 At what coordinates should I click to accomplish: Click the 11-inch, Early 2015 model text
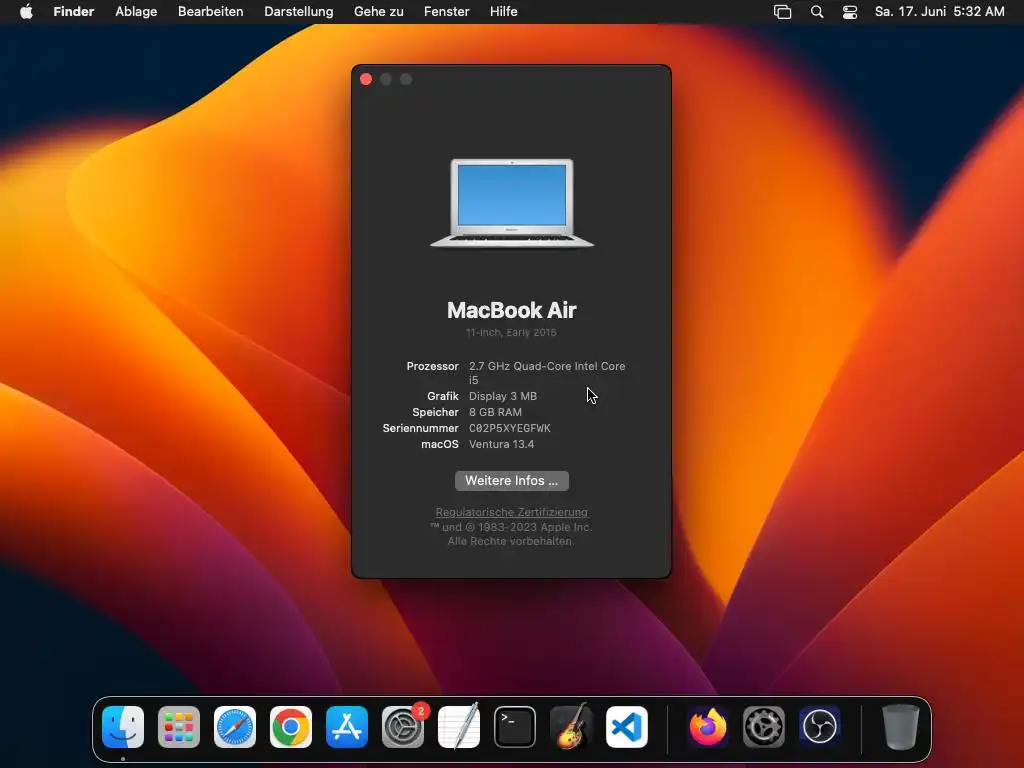pos(511,332)
